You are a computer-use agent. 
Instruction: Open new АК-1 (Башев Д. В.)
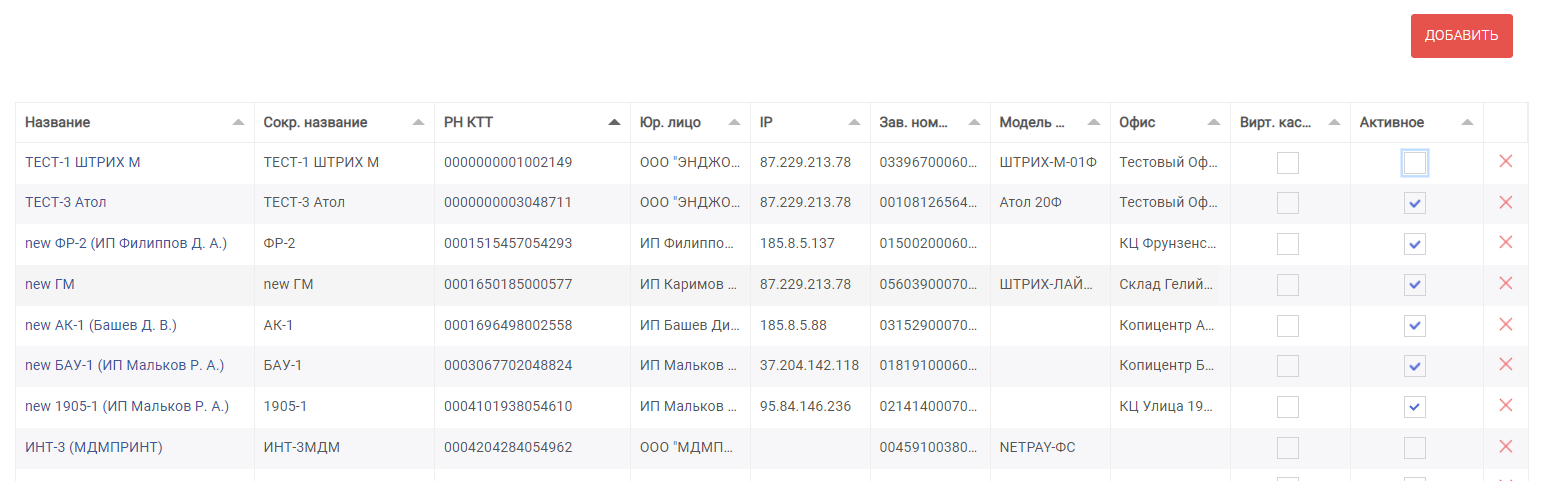click(101, 325)
